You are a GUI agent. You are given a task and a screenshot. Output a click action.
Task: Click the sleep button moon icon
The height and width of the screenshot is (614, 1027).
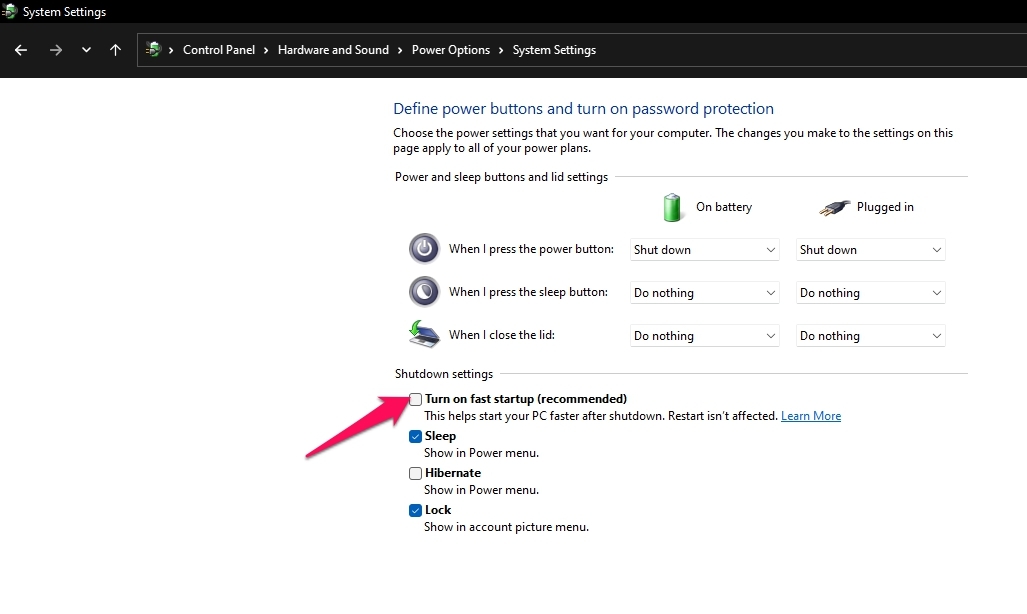point(424,292)
